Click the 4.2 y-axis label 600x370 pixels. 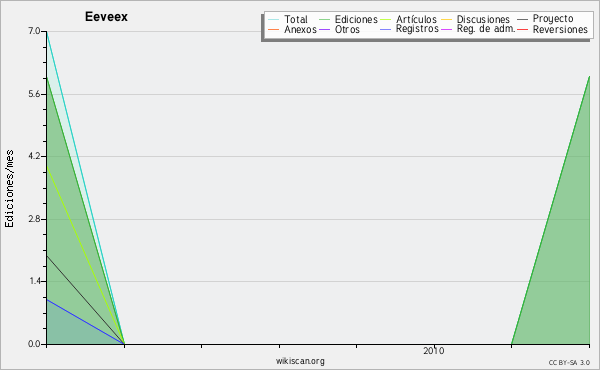(x=34, y=156)
